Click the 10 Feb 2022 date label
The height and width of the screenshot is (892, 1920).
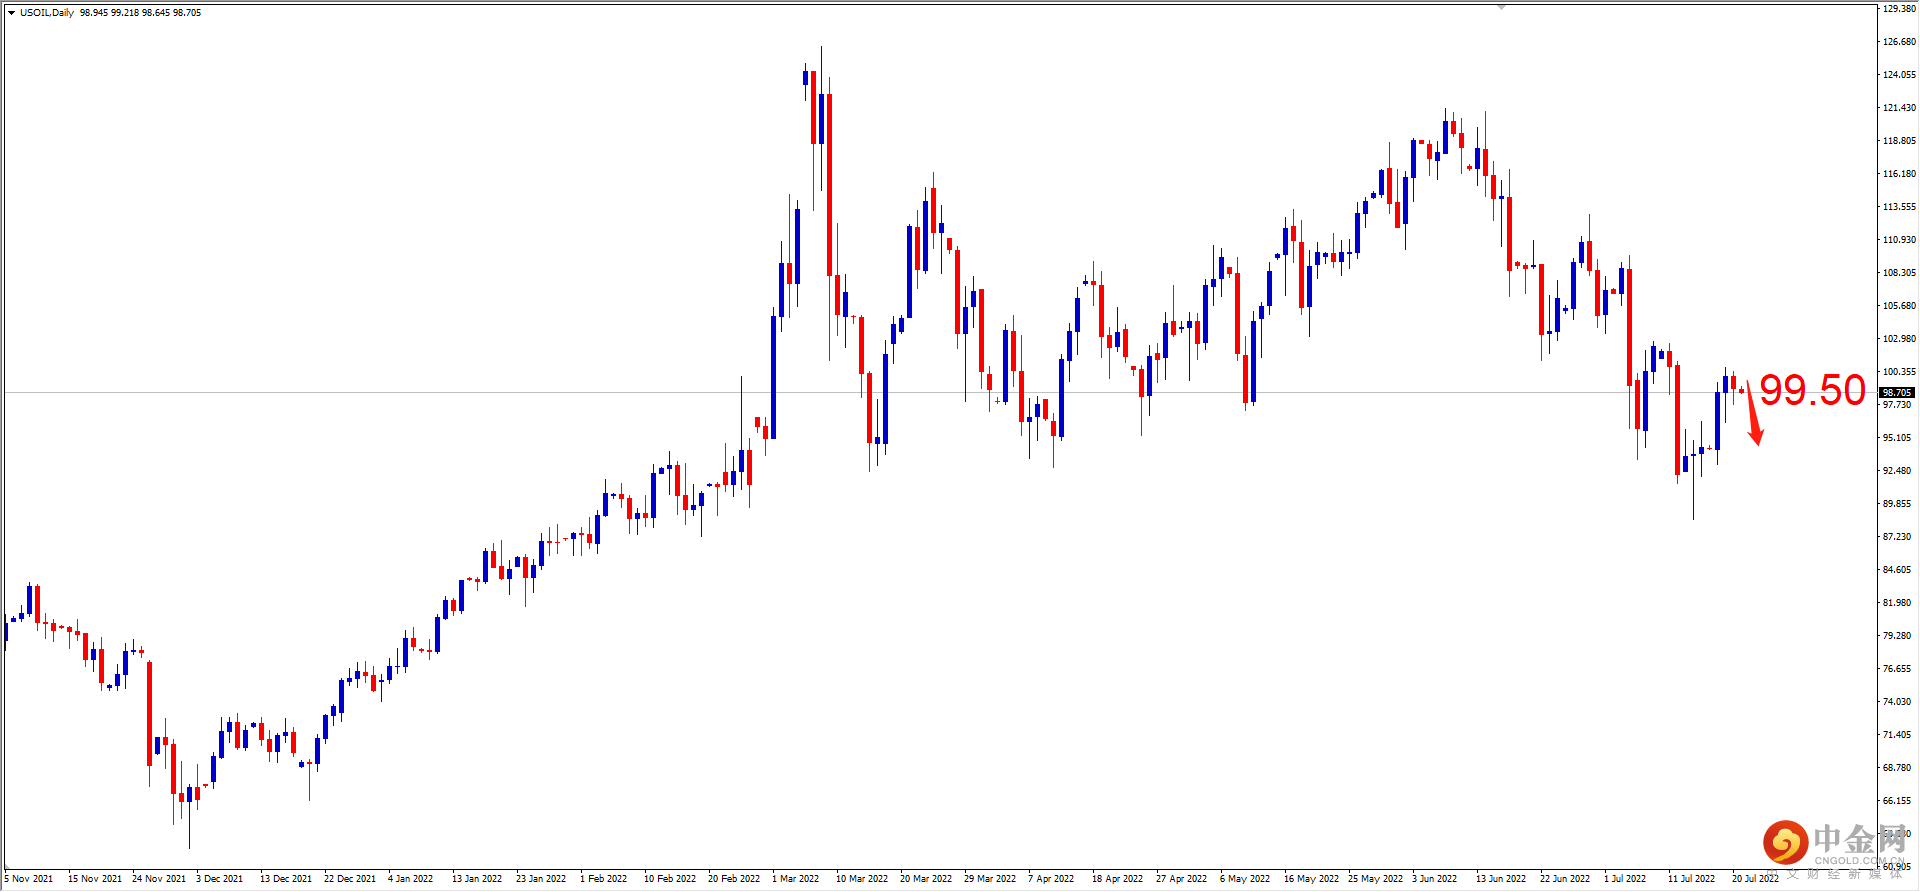pos(670,879)
